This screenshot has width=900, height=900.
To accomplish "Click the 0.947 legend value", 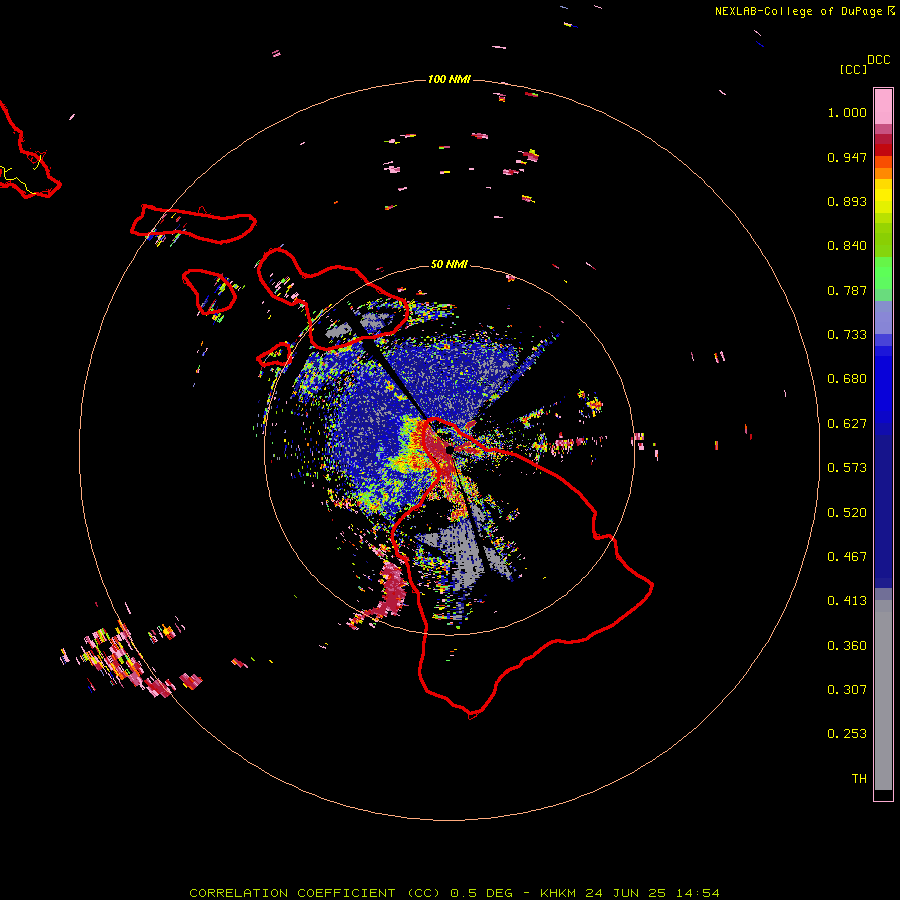I will click(x=847, y=157).
